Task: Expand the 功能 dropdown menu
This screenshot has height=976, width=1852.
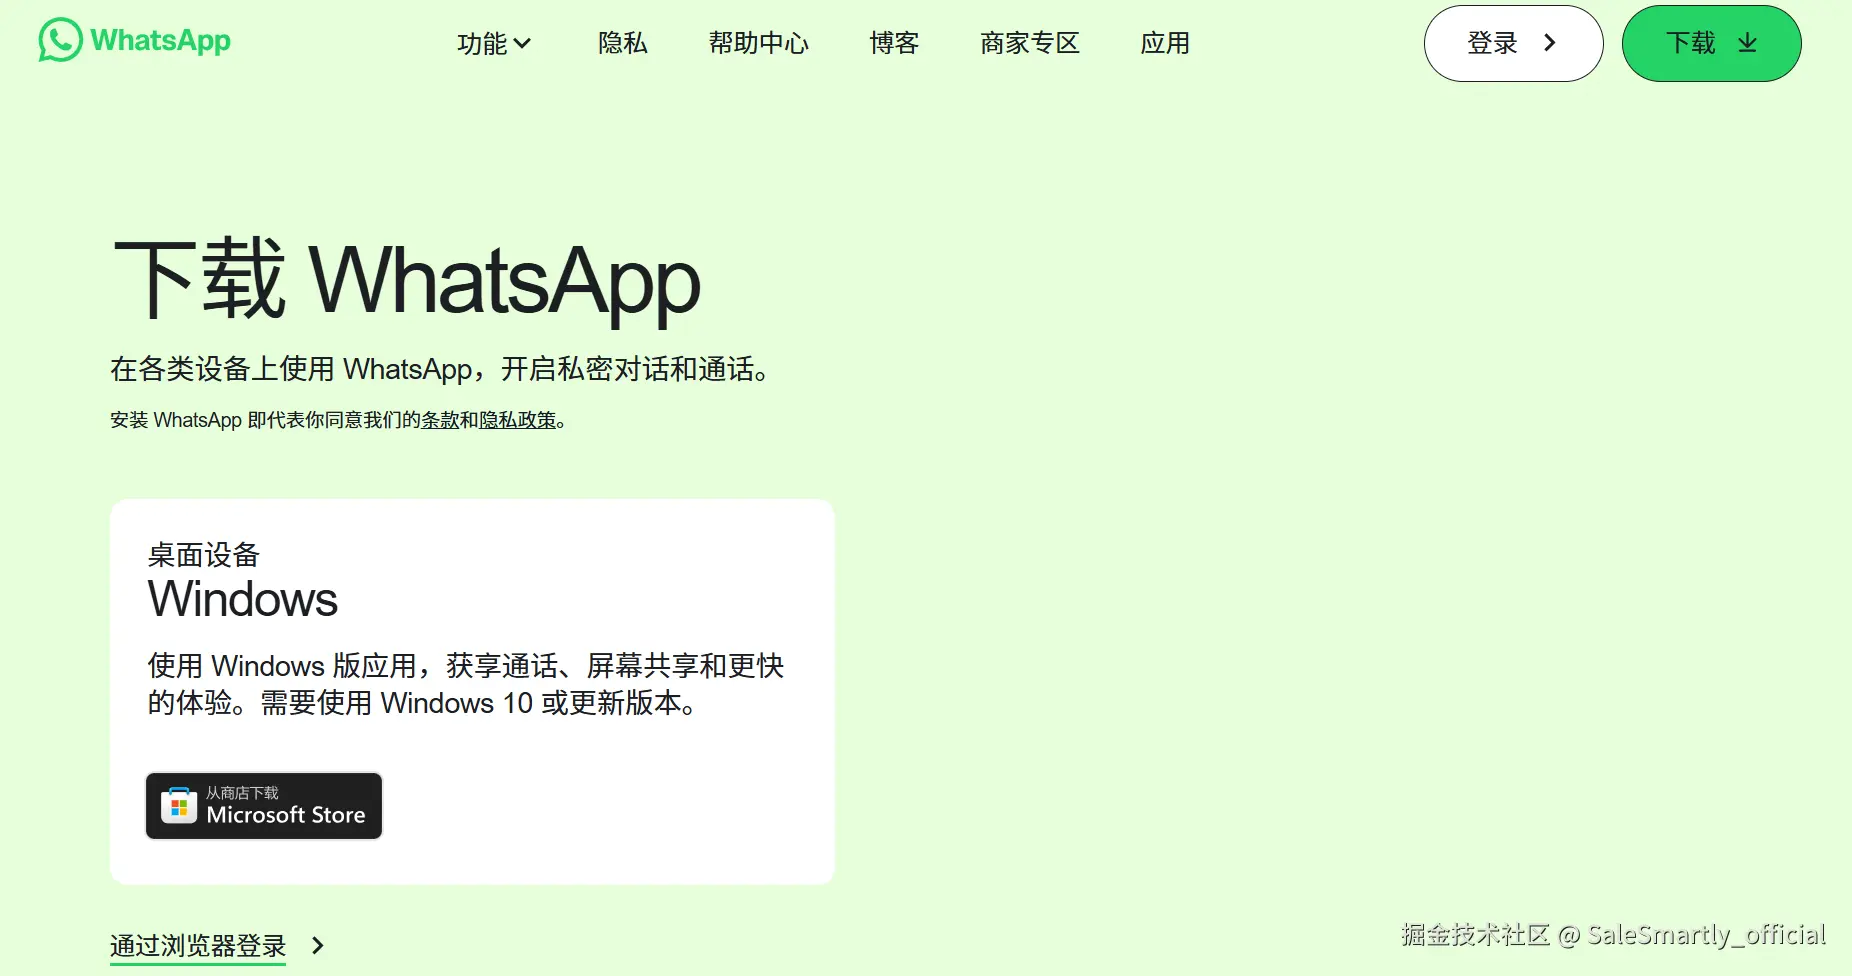Action: [x=494, y=43]
